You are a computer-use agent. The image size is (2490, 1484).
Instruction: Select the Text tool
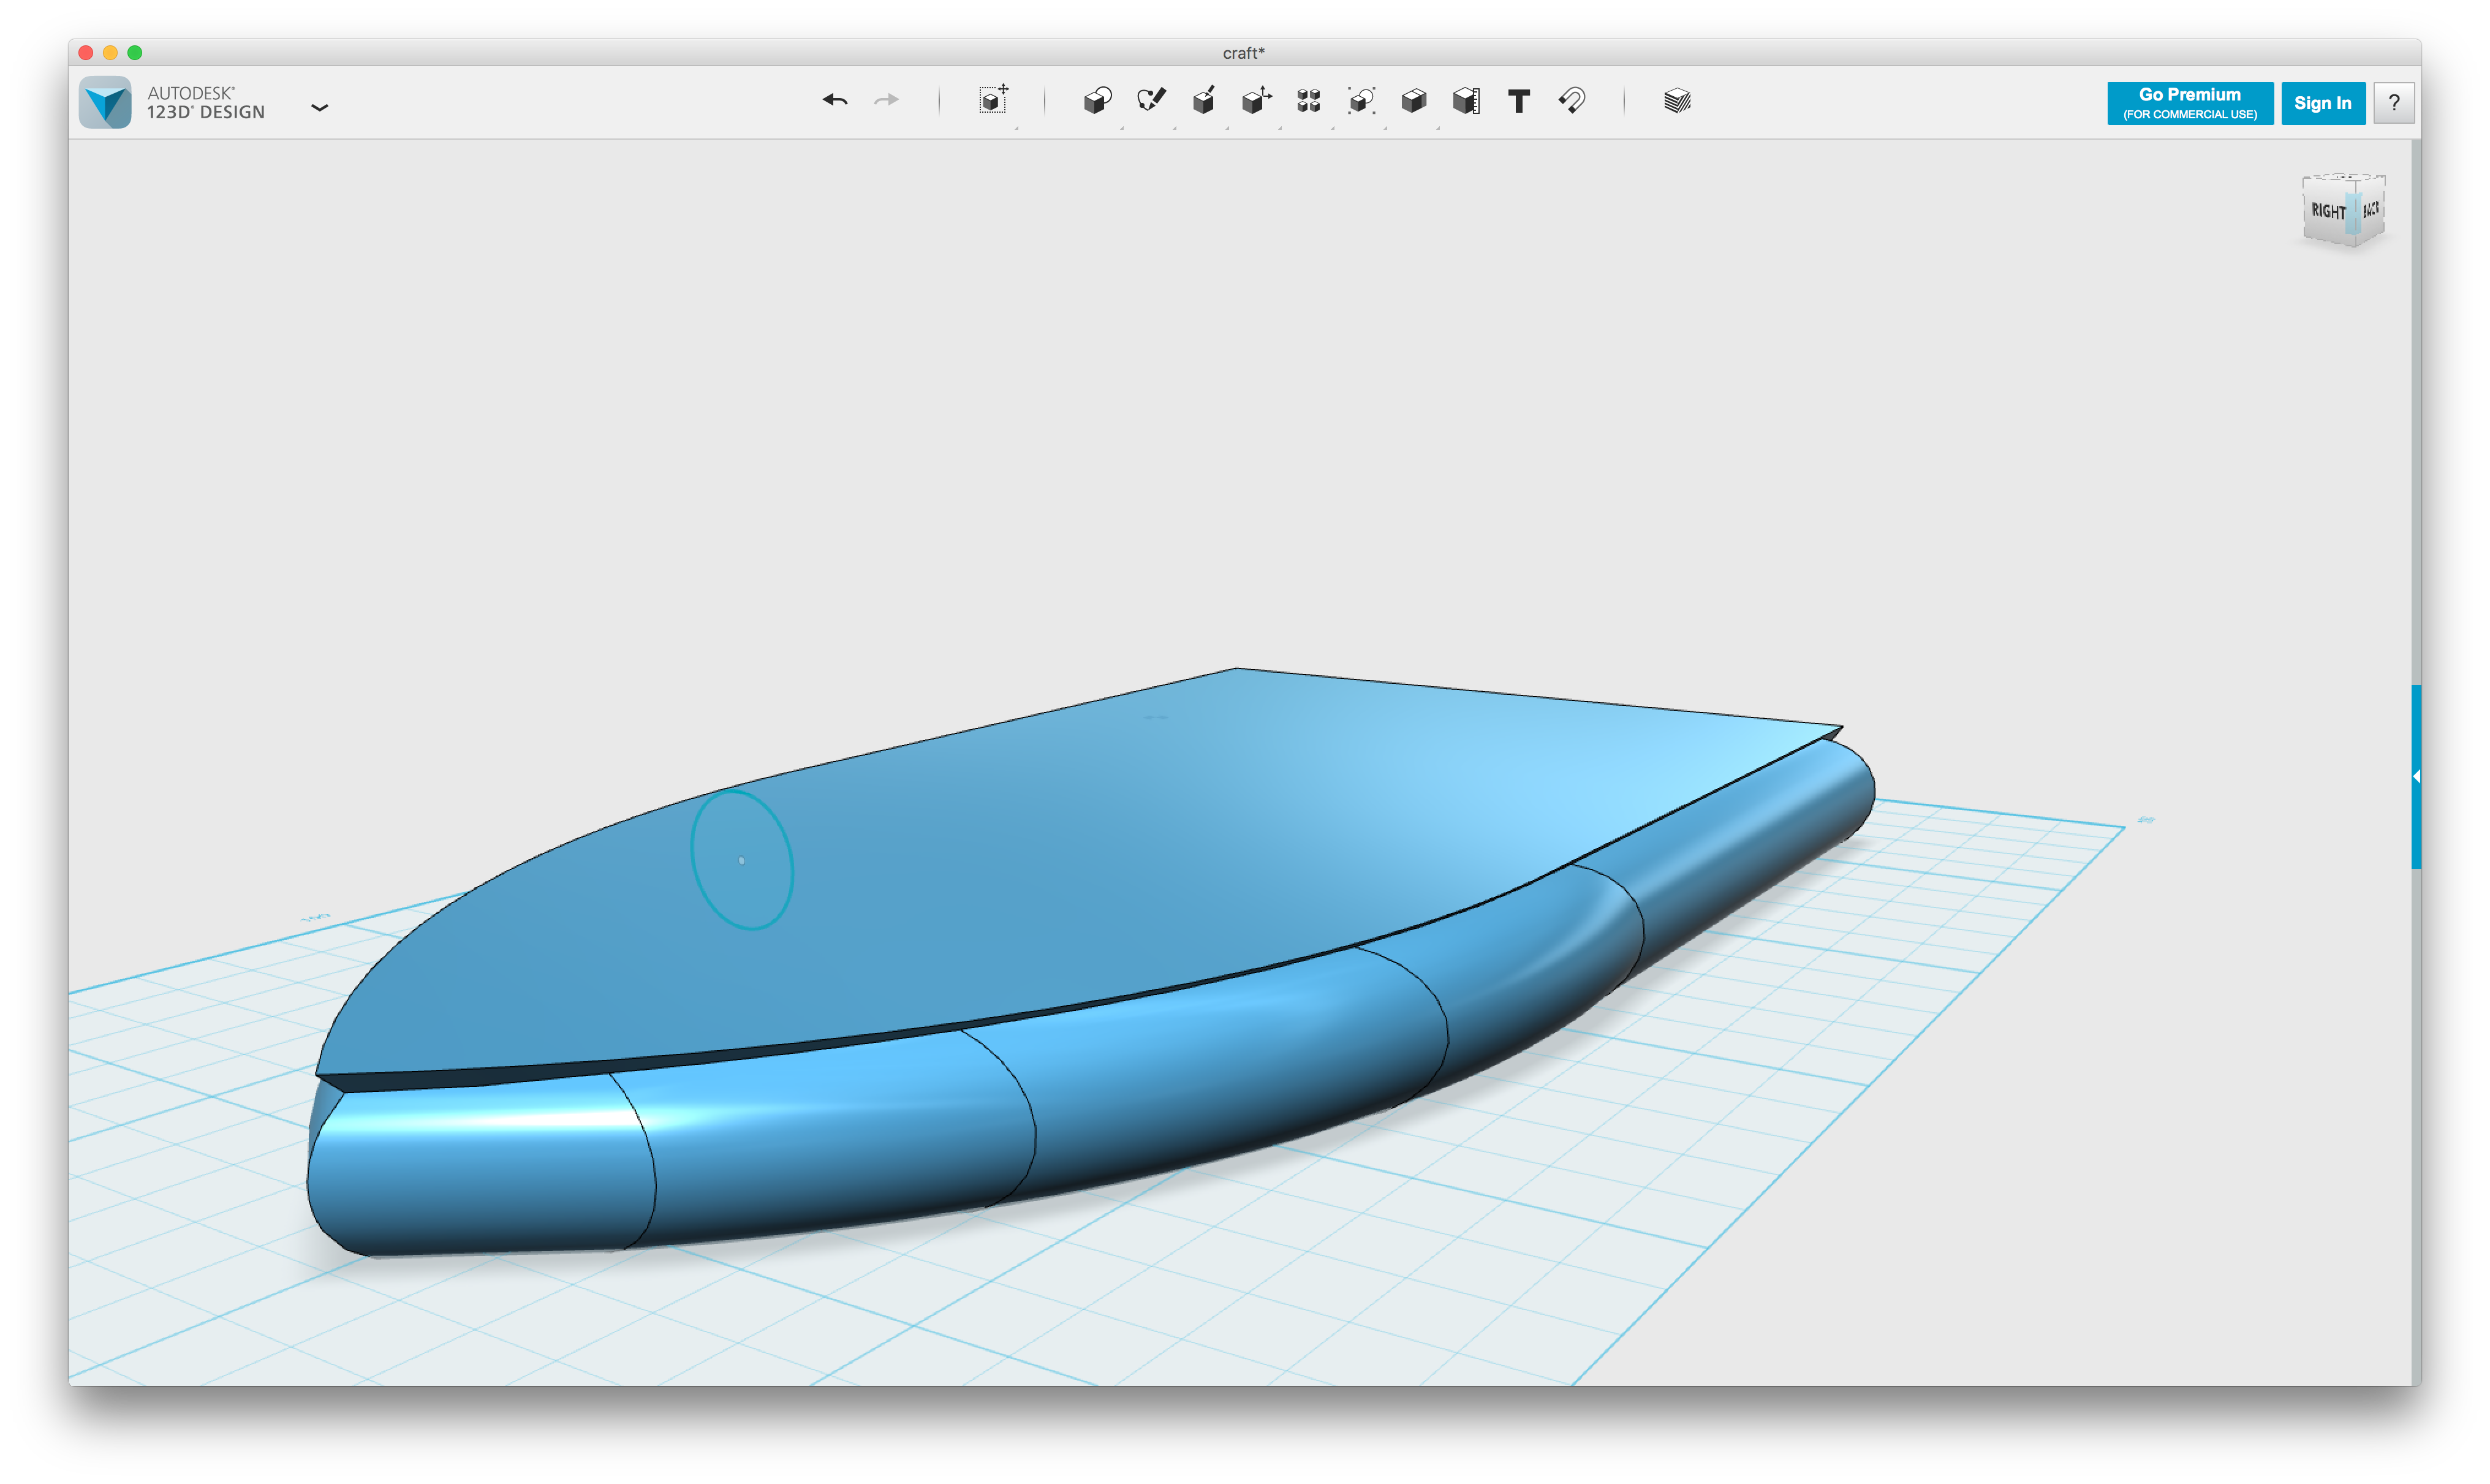1518,100
